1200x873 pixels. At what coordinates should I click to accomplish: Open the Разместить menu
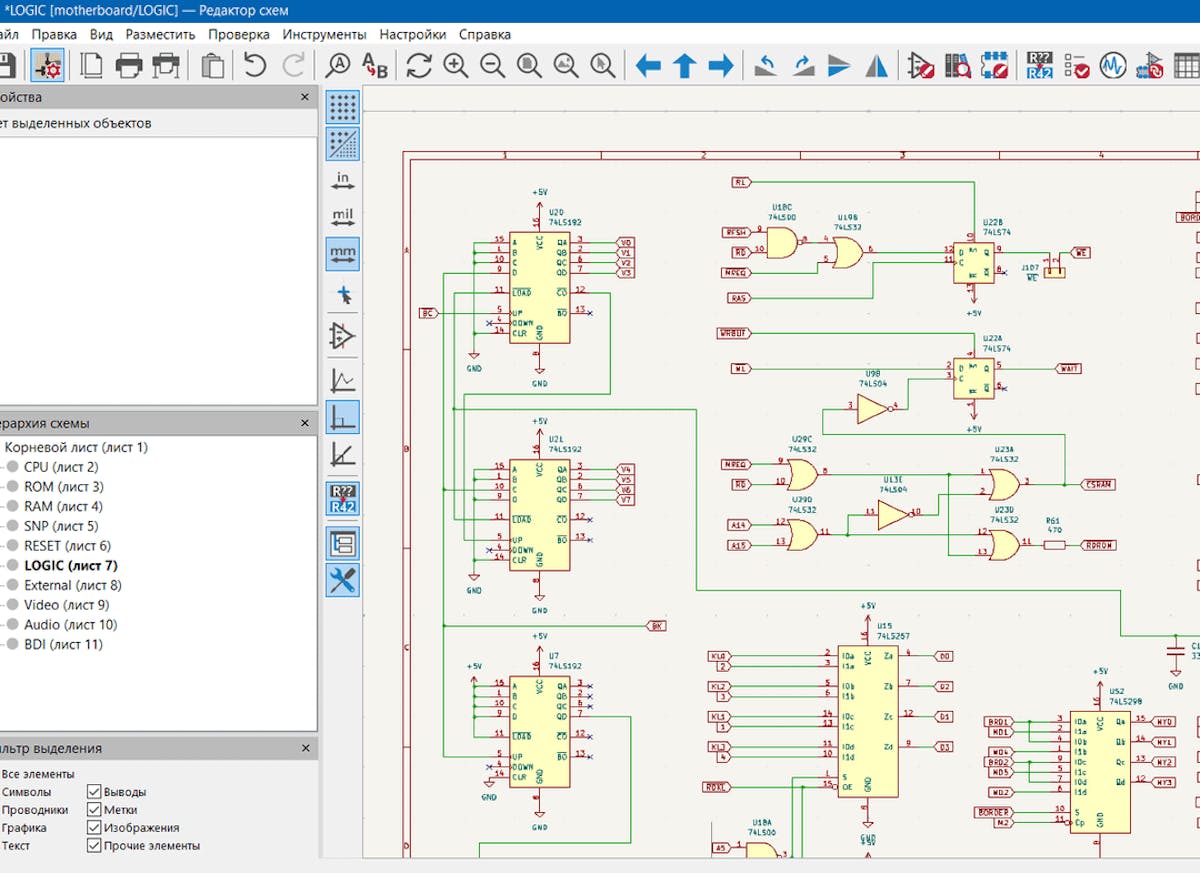pos(160,34)
